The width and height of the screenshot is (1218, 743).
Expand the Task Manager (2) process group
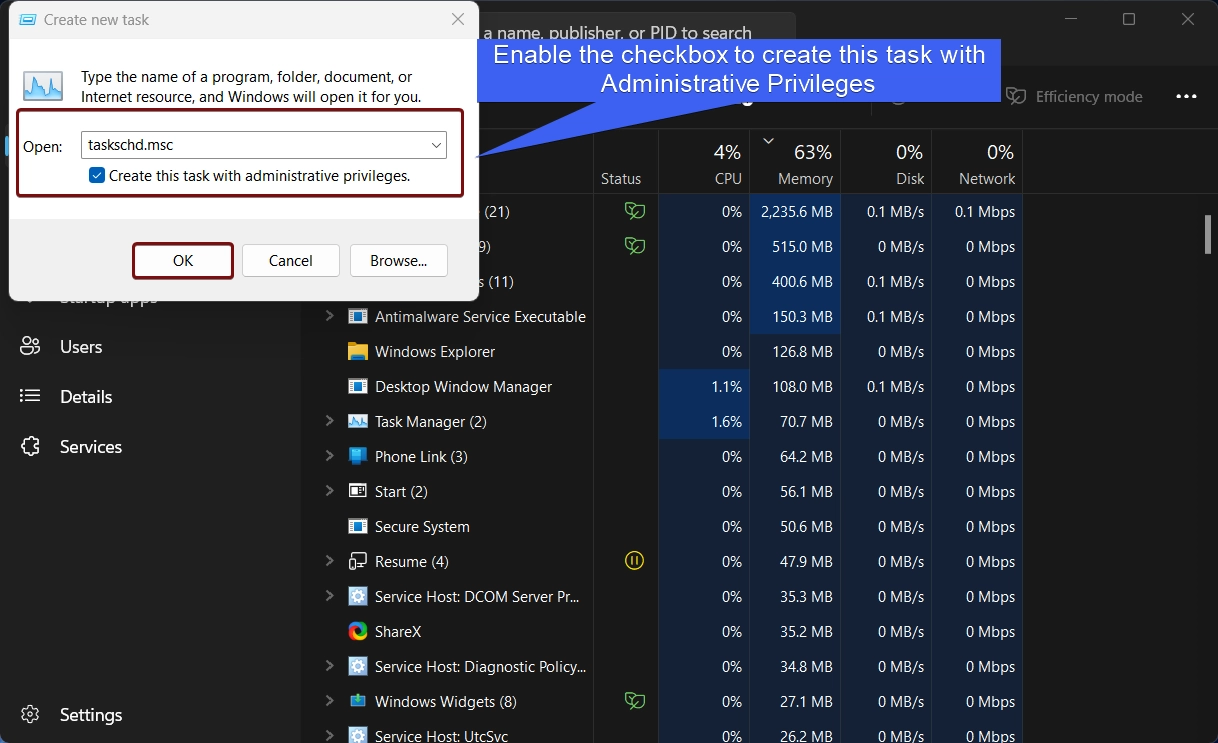click(329, 421)
